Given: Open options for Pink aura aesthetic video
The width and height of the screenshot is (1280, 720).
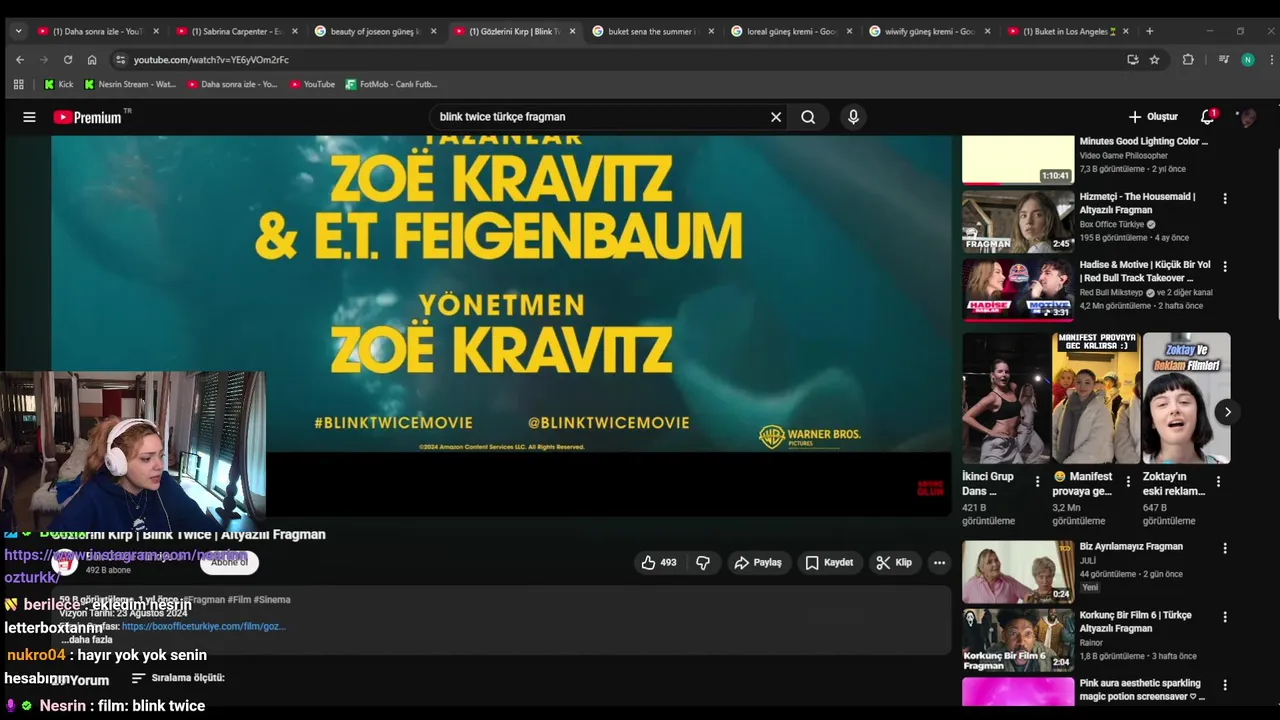Looking at the screenshot, I should (1225, 686).
